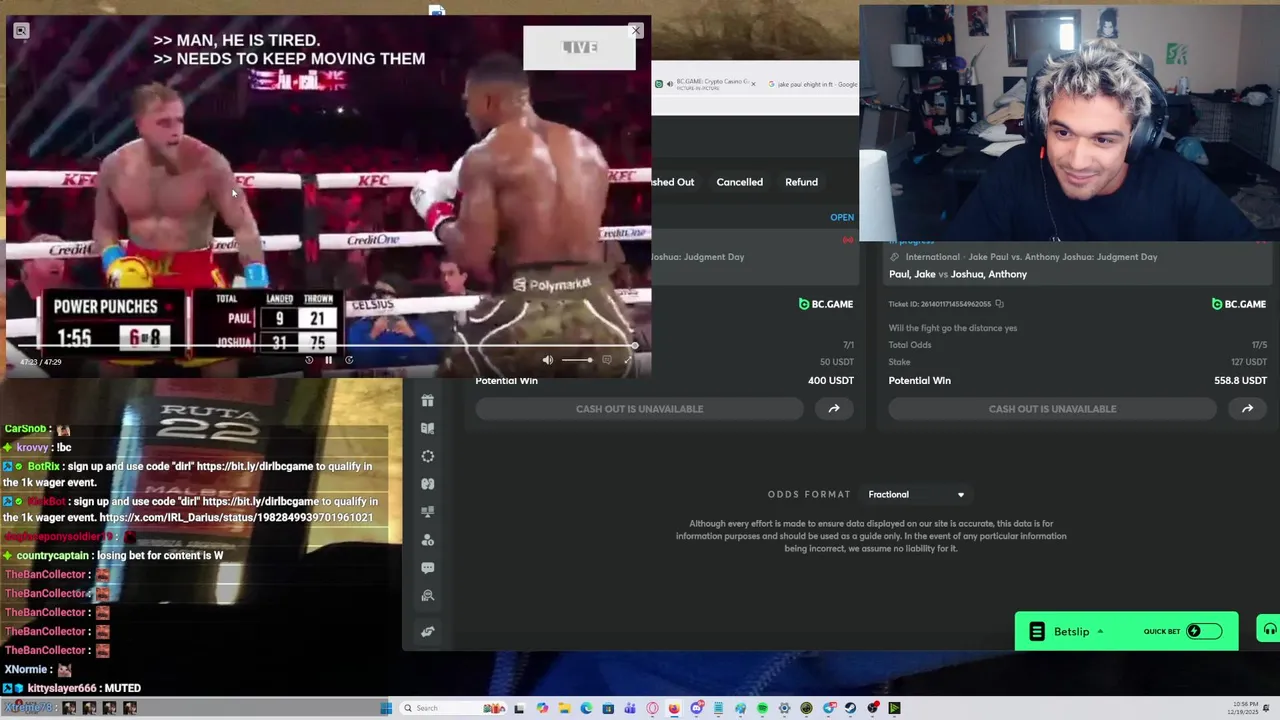Click the magnifier icon atop video player

tap(21, 31)
